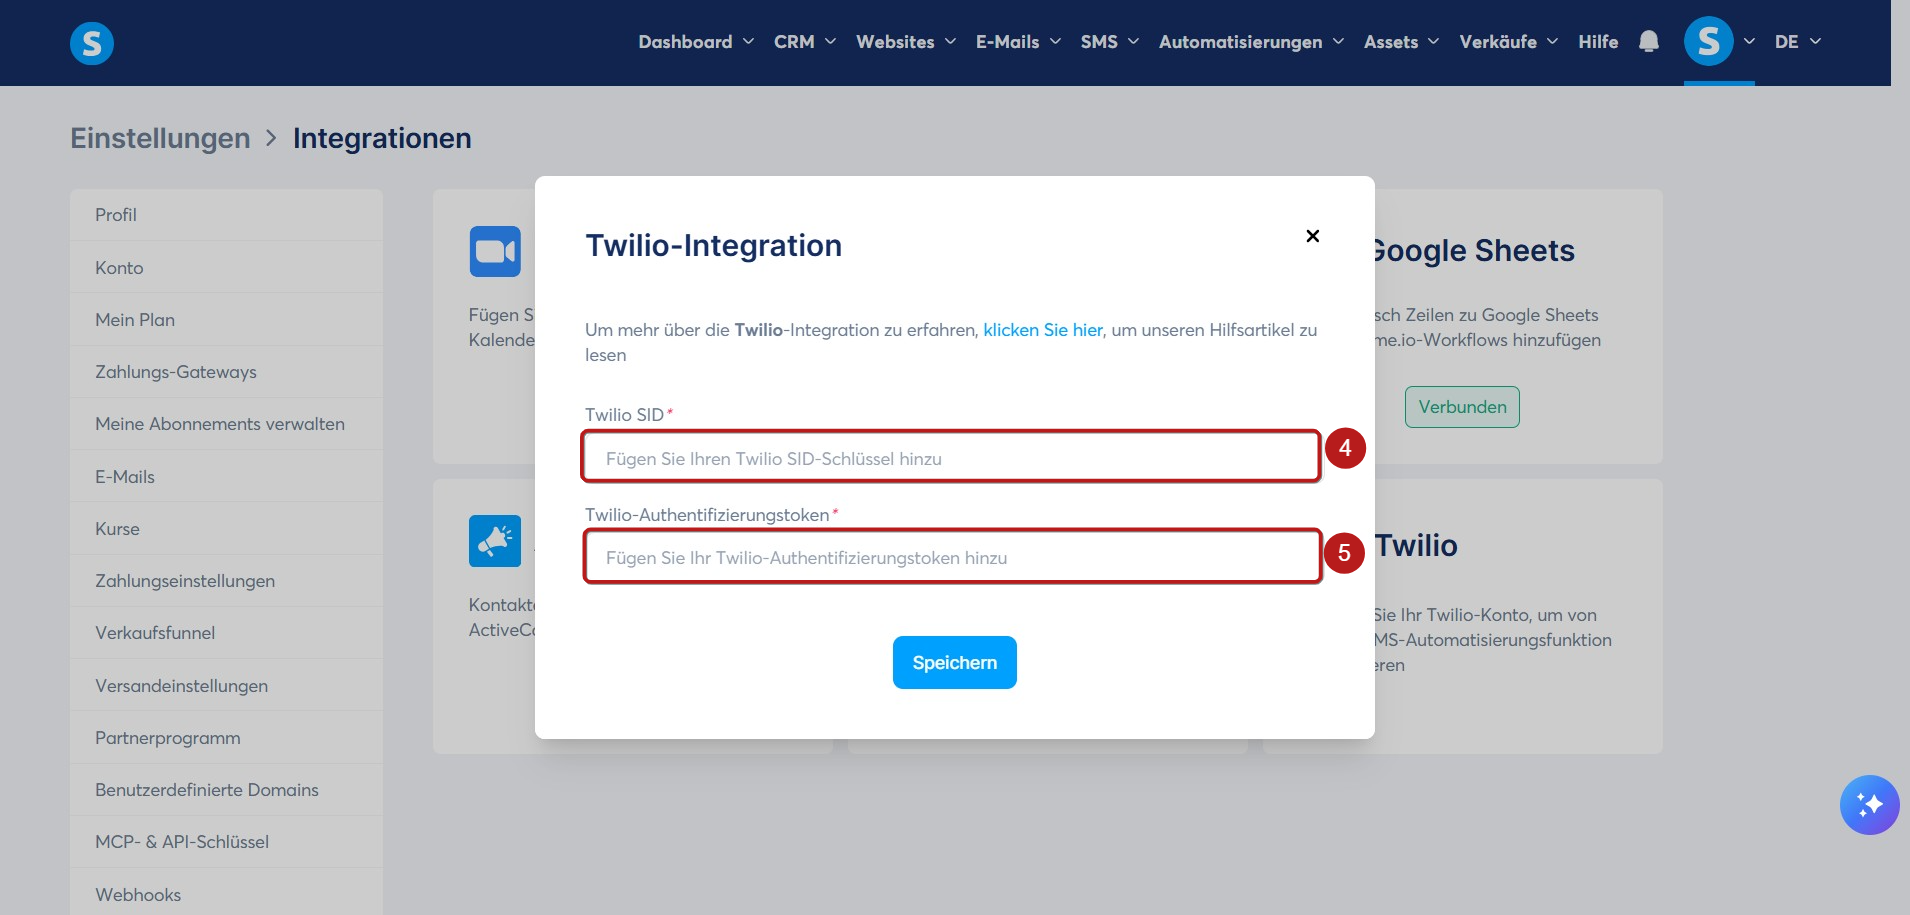1910x915 pixels.
Task: Navigate to Einstellungen breadcrumb
Action: [160, 138]
